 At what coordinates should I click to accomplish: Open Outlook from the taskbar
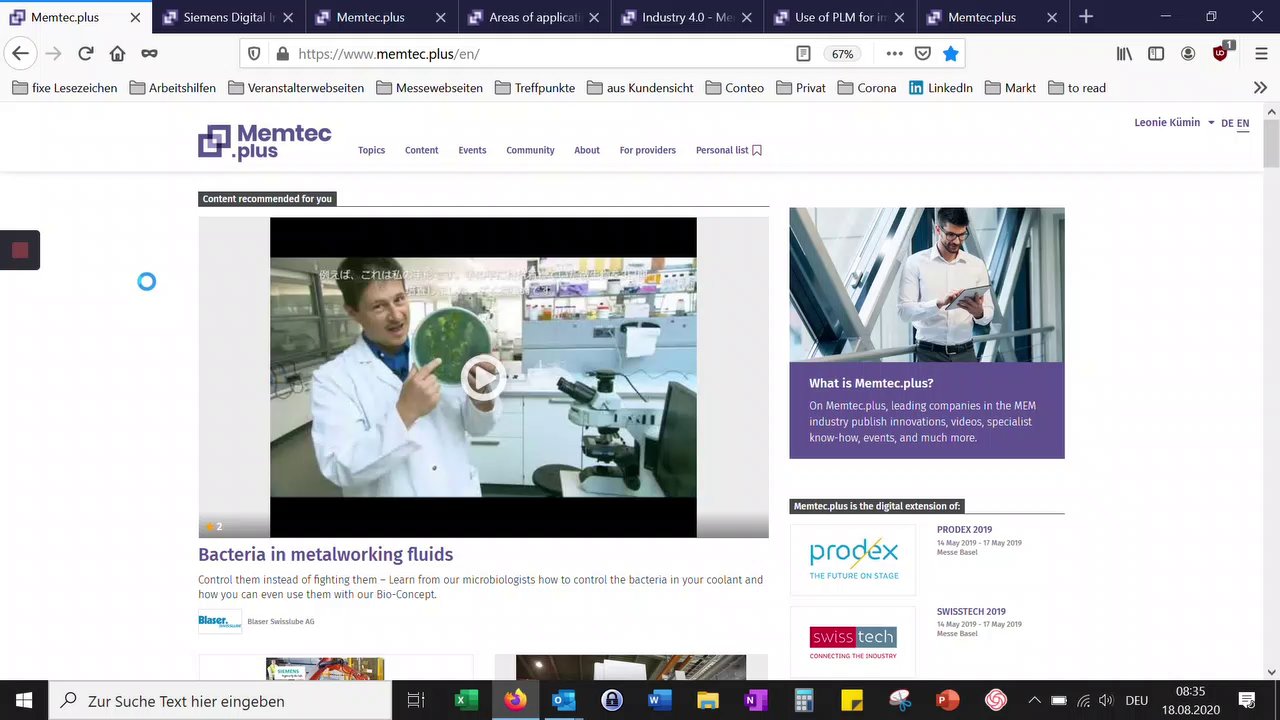click(x=563, y=701)
